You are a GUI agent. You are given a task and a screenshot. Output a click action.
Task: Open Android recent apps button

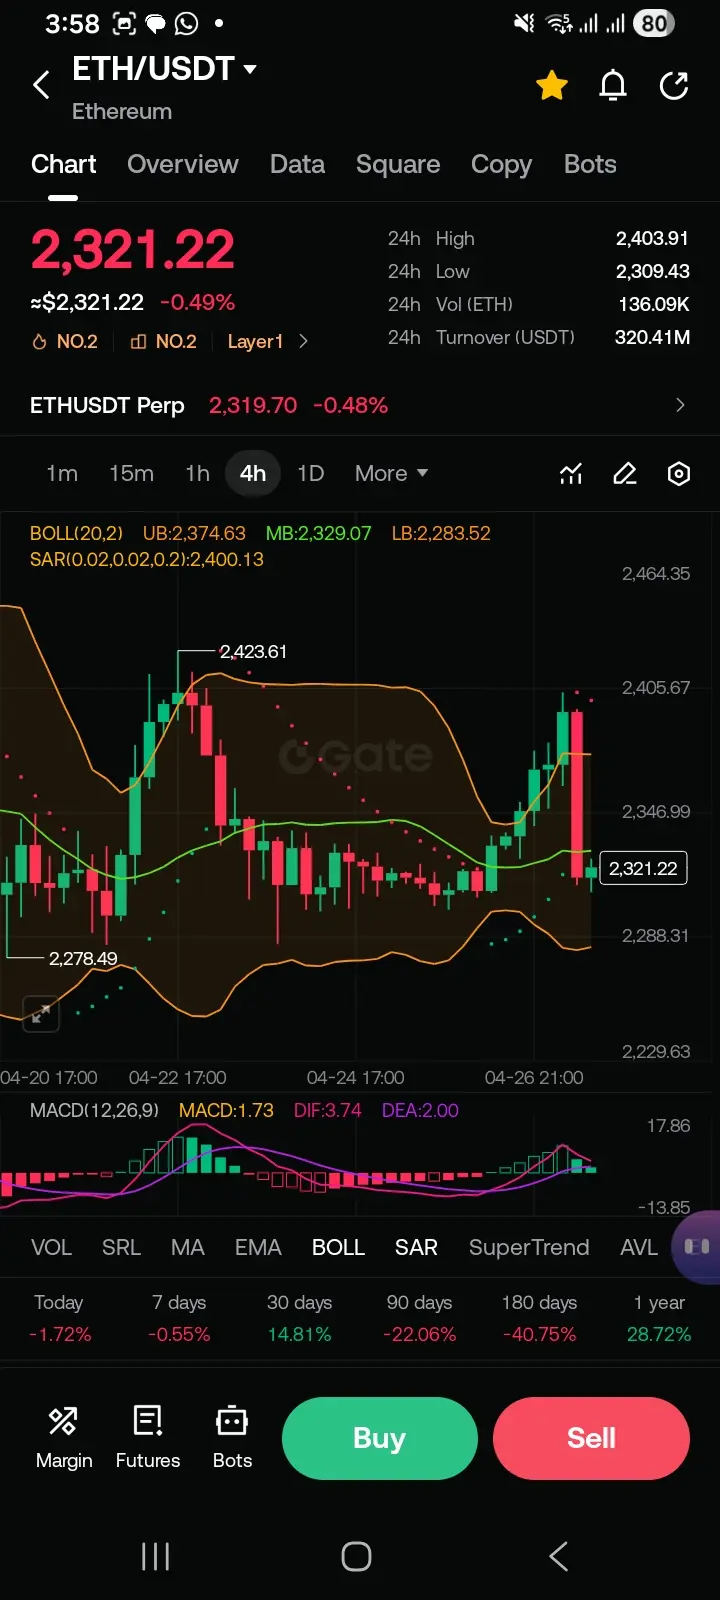point(155,1556)
